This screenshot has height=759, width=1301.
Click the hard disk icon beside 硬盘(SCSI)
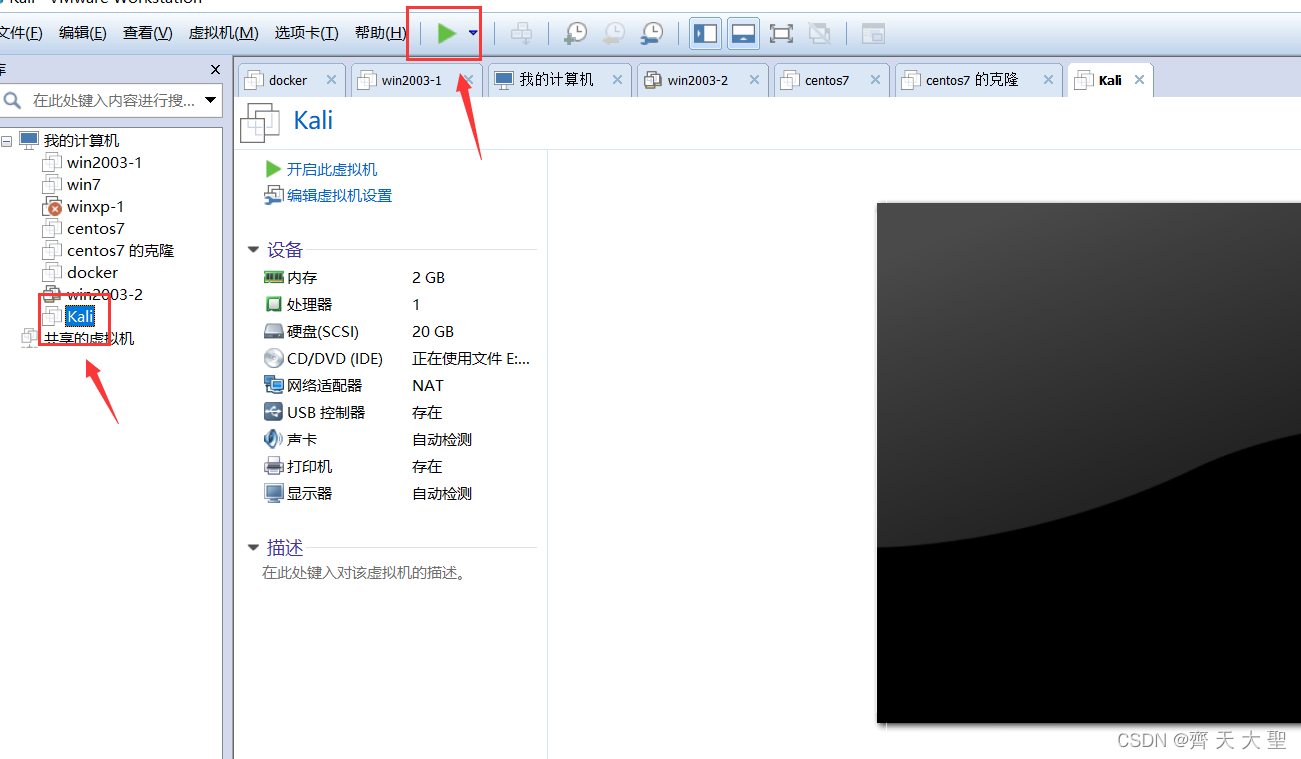273,331
